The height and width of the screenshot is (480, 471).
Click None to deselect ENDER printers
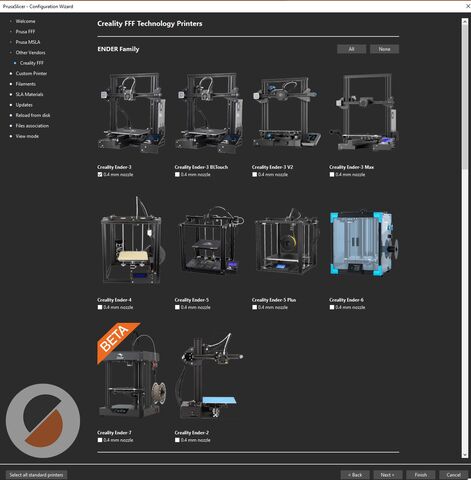point(384,49)
